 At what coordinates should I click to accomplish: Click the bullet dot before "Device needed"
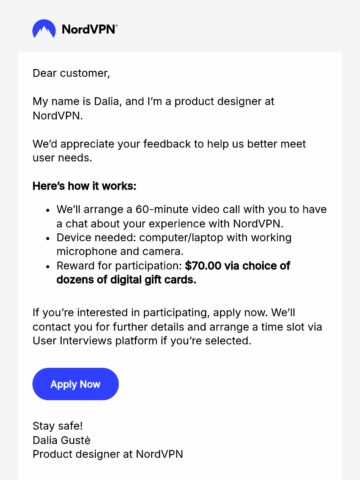(48, 238)
